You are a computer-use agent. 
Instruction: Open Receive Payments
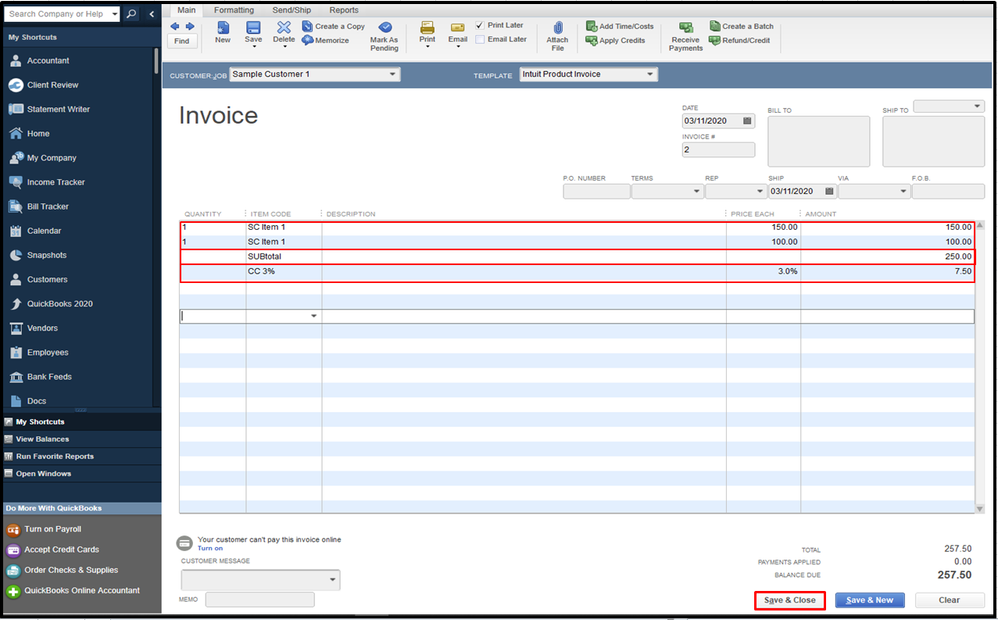tap(685, 36)
